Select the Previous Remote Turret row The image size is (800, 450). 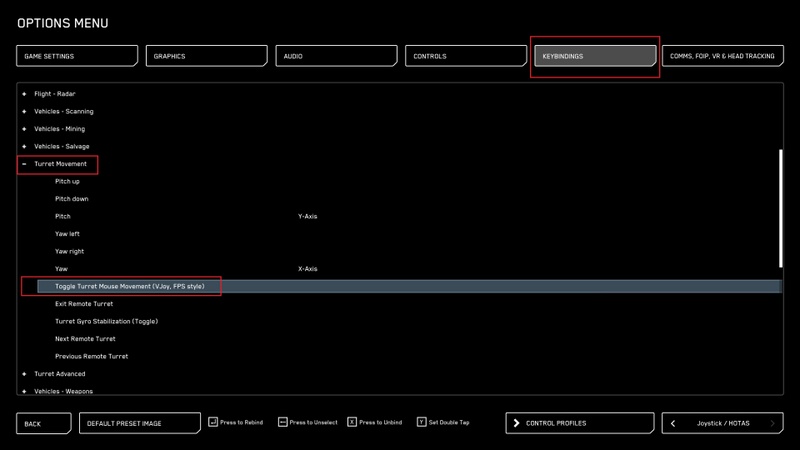click(408, 356)
